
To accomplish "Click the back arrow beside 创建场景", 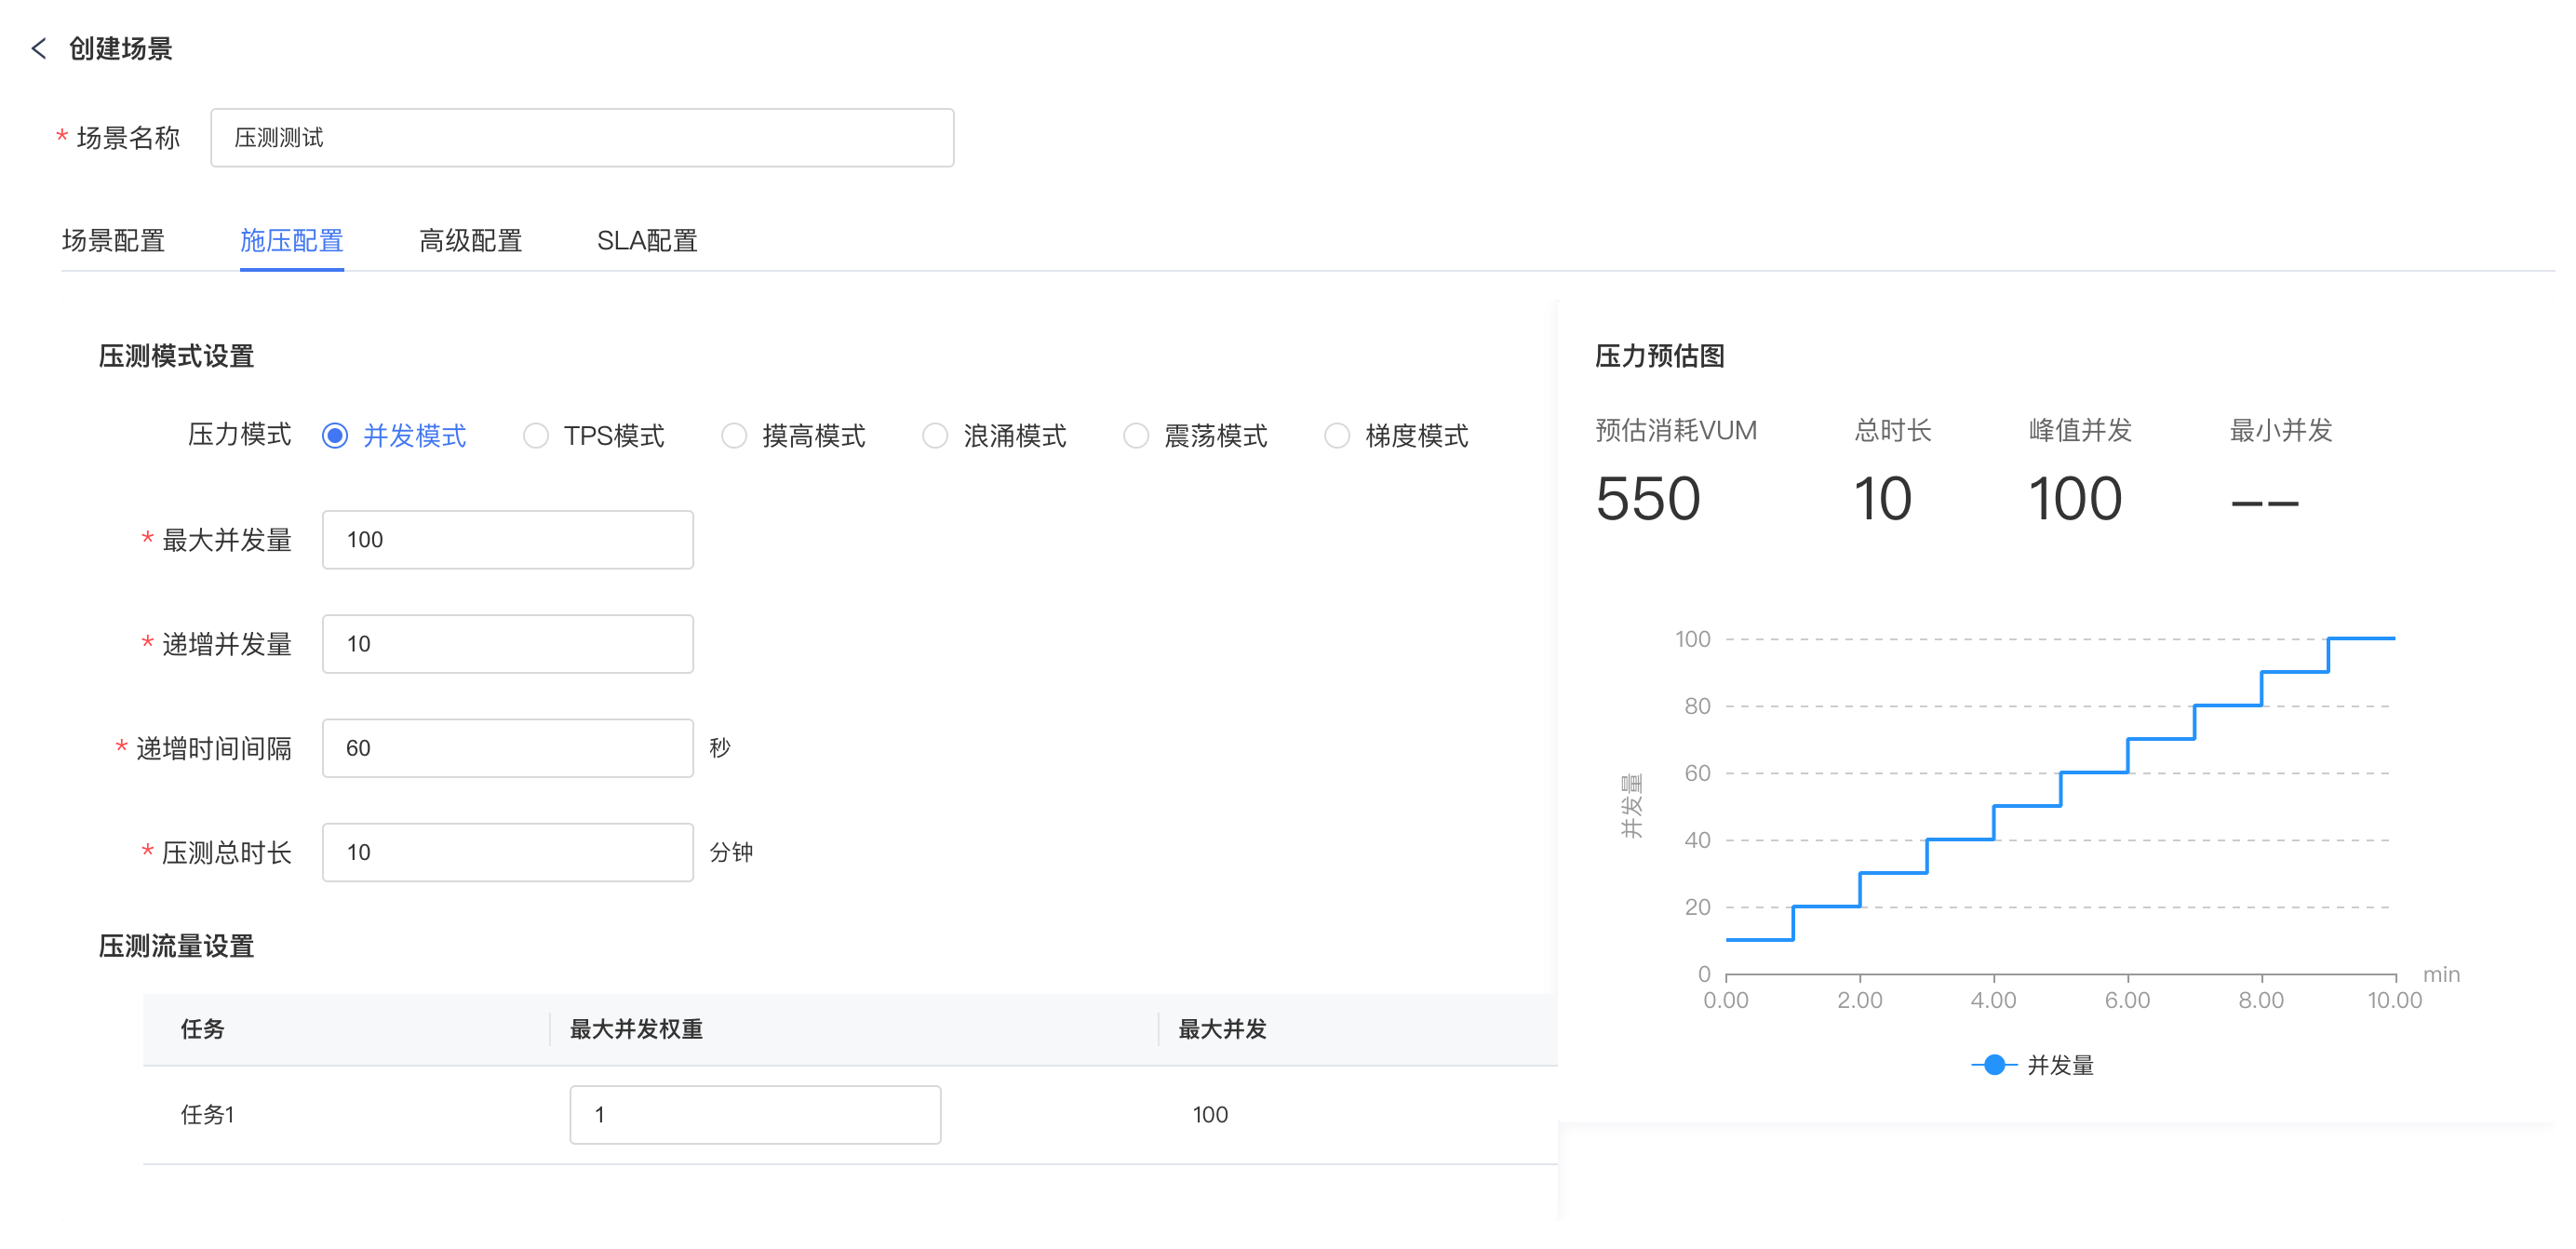I will (39, 48).
